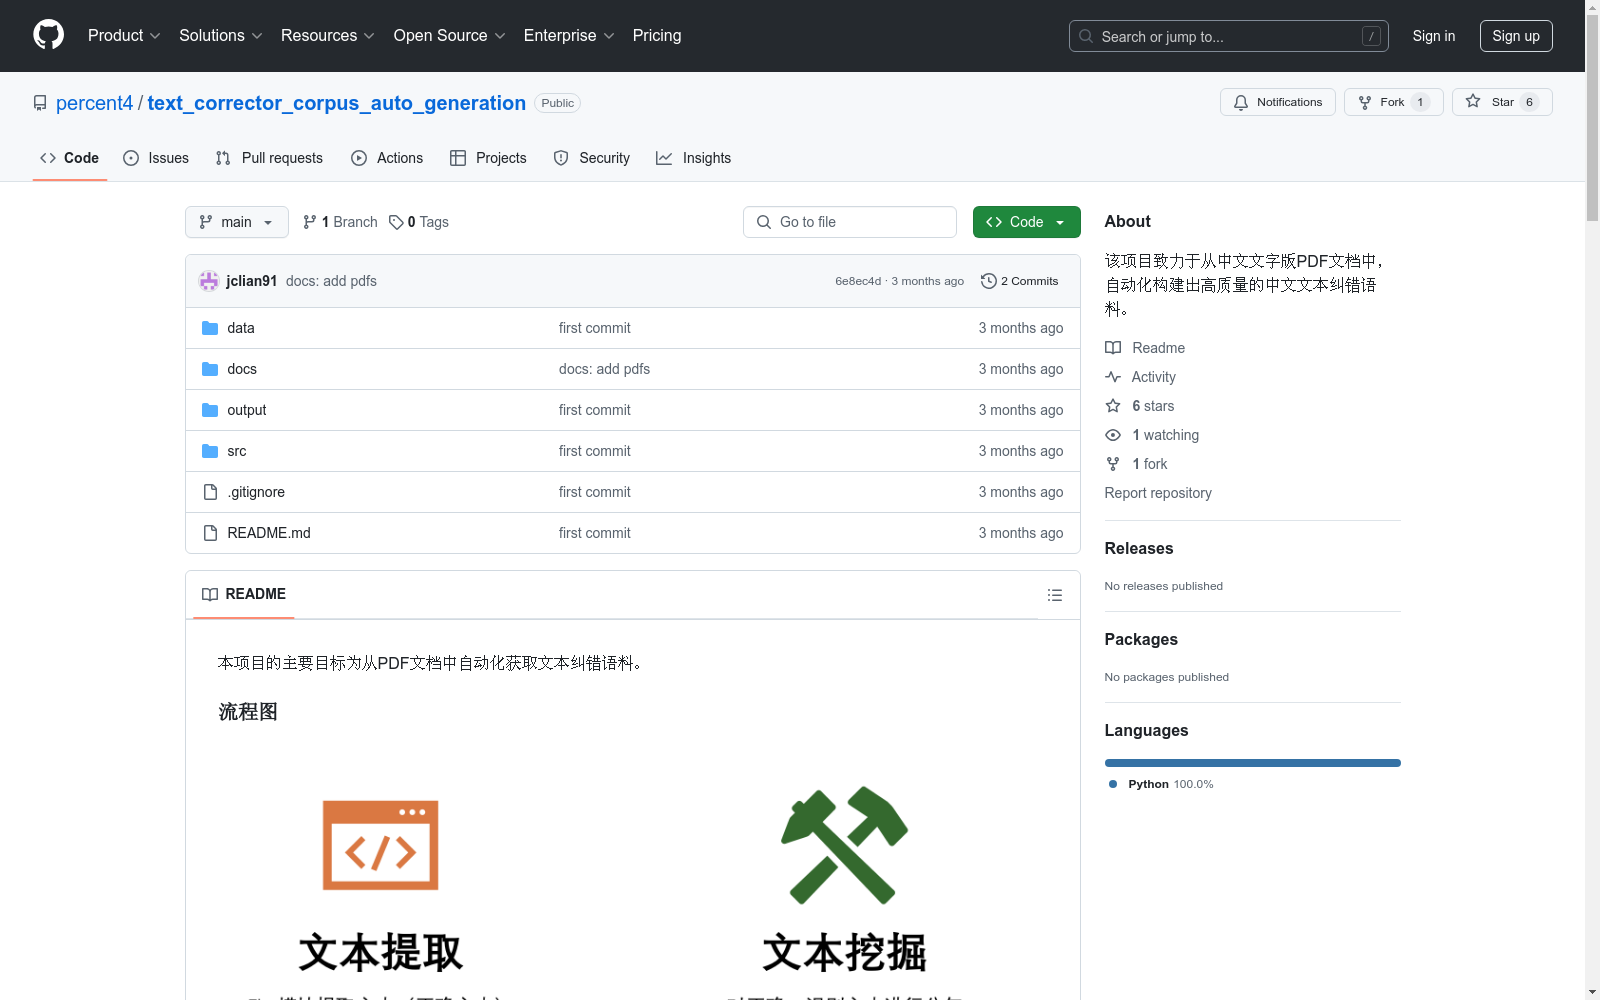Click the Notifications bell button
This screenshot has width=1600, height=1000.
click(x=1277, y=102)
